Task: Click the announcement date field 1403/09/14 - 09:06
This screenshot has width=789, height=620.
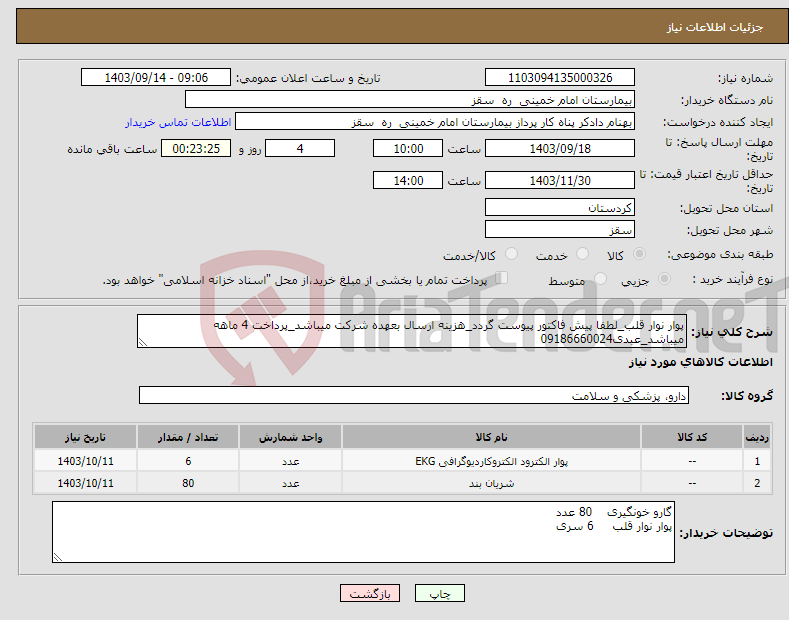Action: (x=156, y=78)
